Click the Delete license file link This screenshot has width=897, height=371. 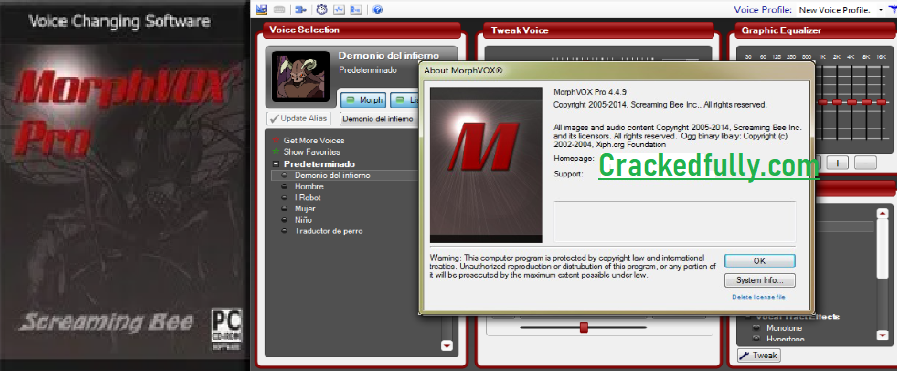pyautogui.click(x=759, y=297)
